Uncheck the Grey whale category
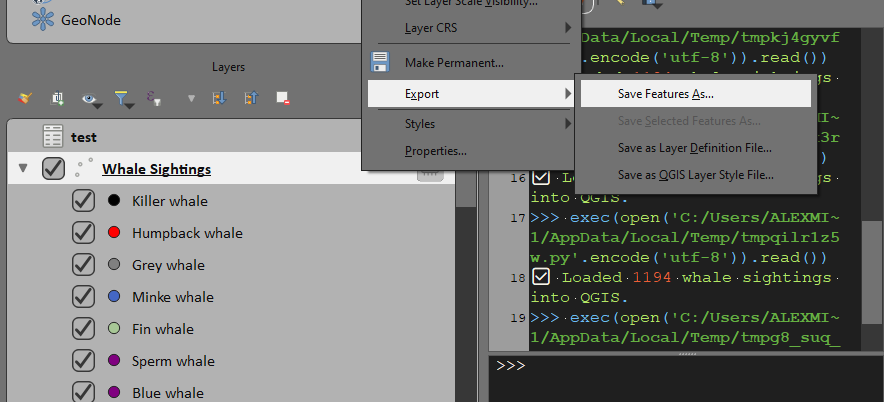Image resolution: width=884 pixels, height=402 pixels. pos(83,265)
